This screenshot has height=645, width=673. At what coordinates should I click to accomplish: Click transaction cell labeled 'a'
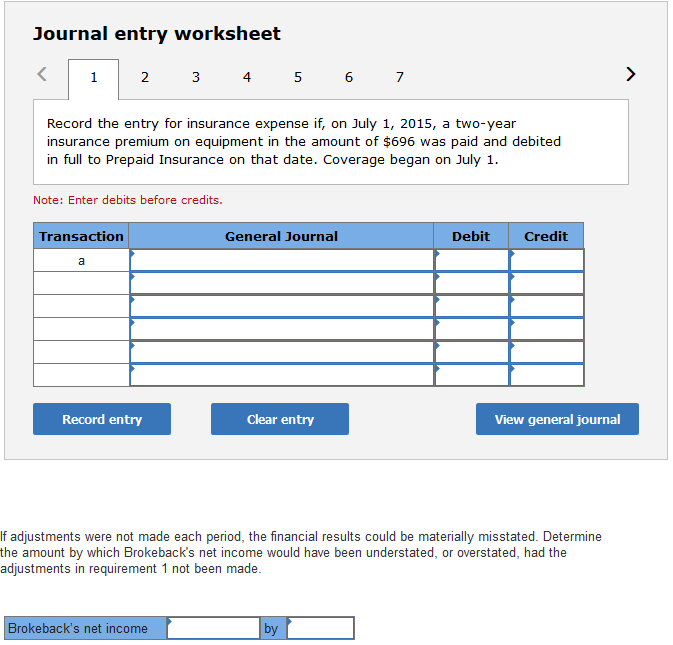coord(81,260)
